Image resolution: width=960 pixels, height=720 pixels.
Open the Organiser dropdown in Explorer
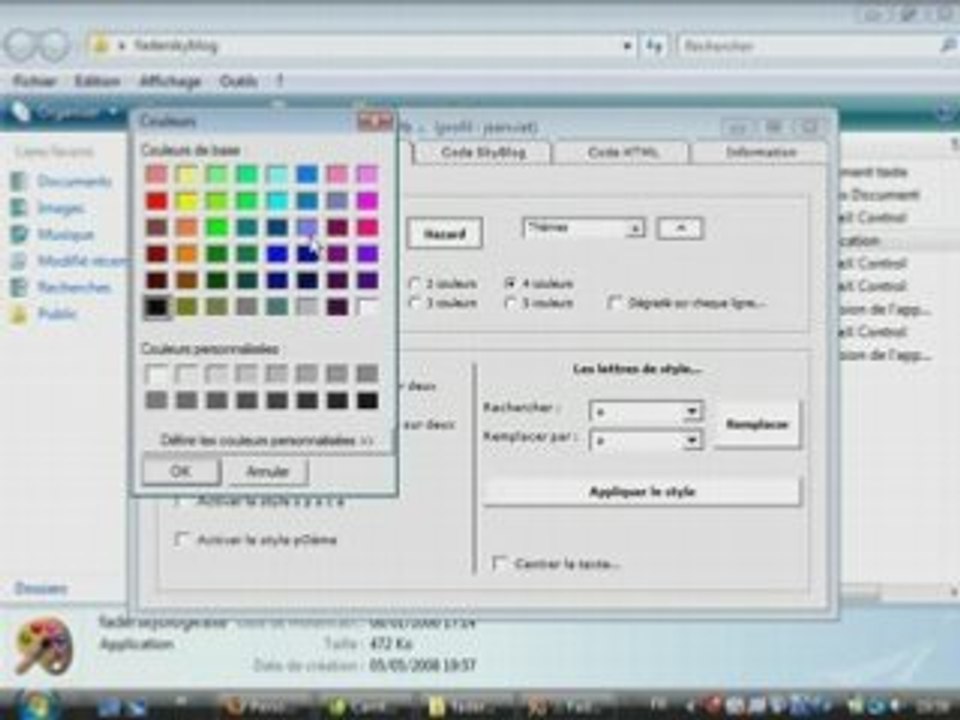point(67,113)
